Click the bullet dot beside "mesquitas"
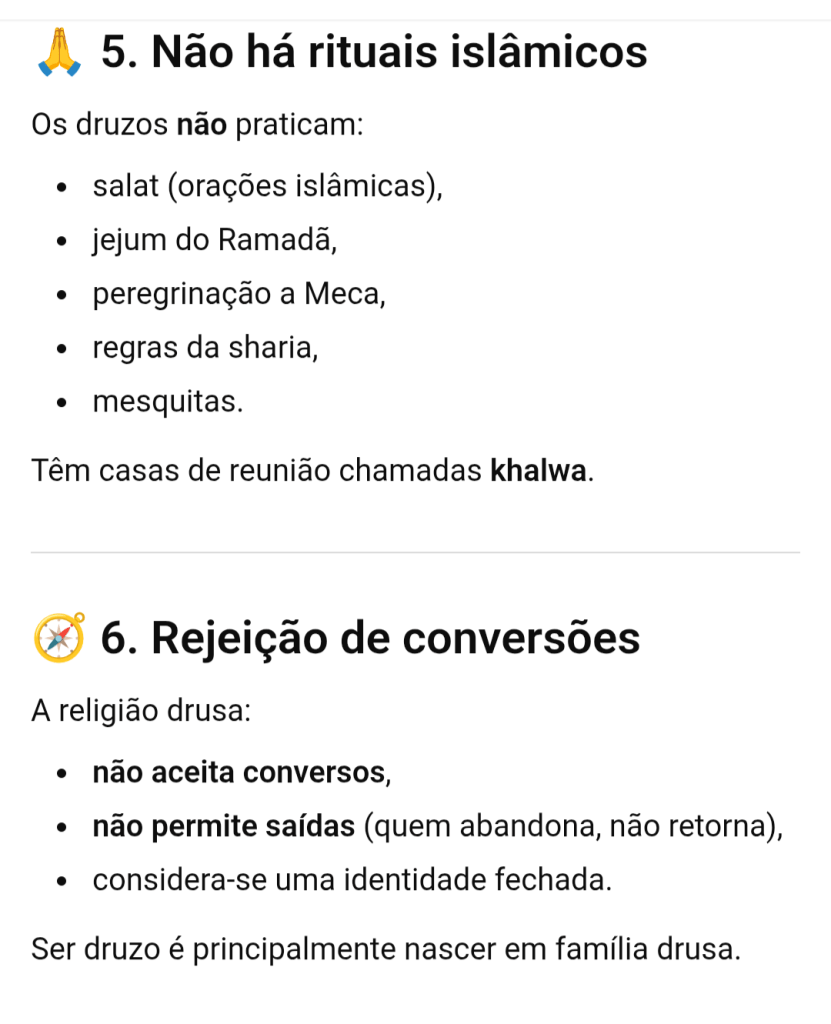 coord(62,404)
